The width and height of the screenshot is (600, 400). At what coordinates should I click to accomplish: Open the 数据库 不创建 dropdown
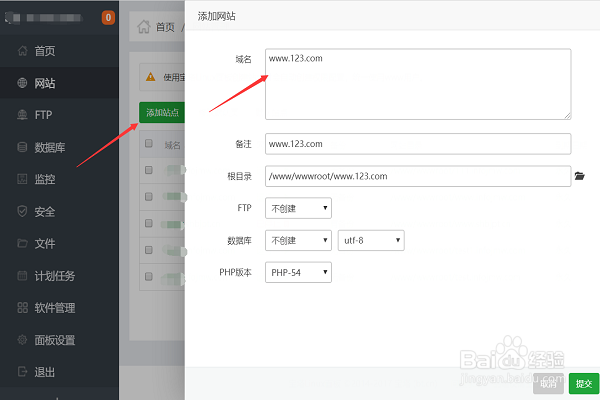click(298, 240)
